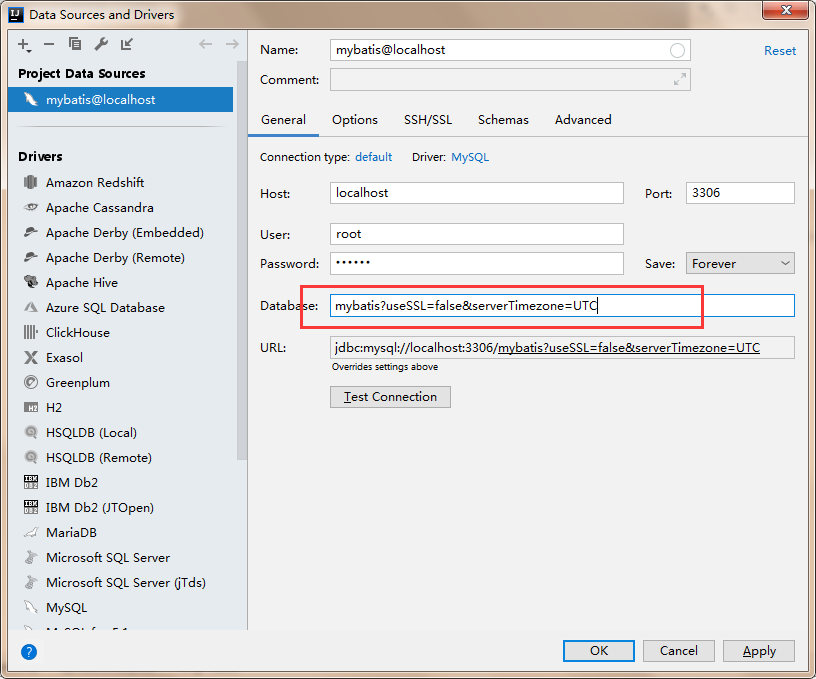The width and height of the screenshot is (816, 679).
Task: Expand the Comment field editor
Action: point(680,80)
